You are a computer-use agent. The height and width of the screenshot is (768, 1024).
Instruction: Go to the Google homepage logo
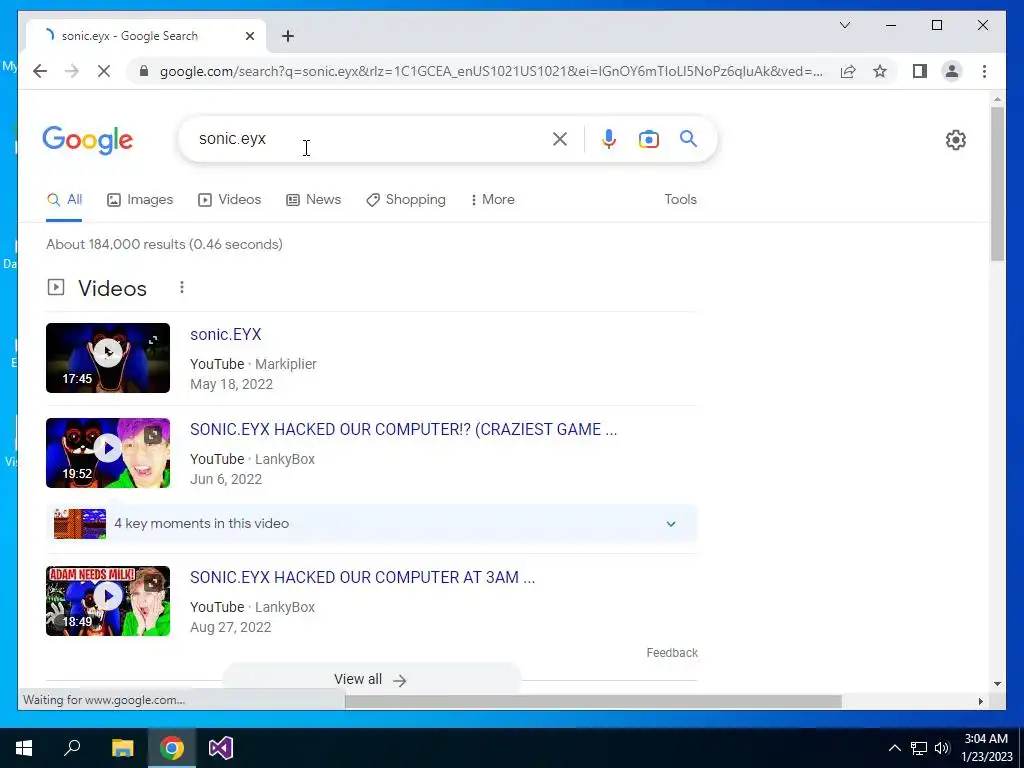coord(88,140)
